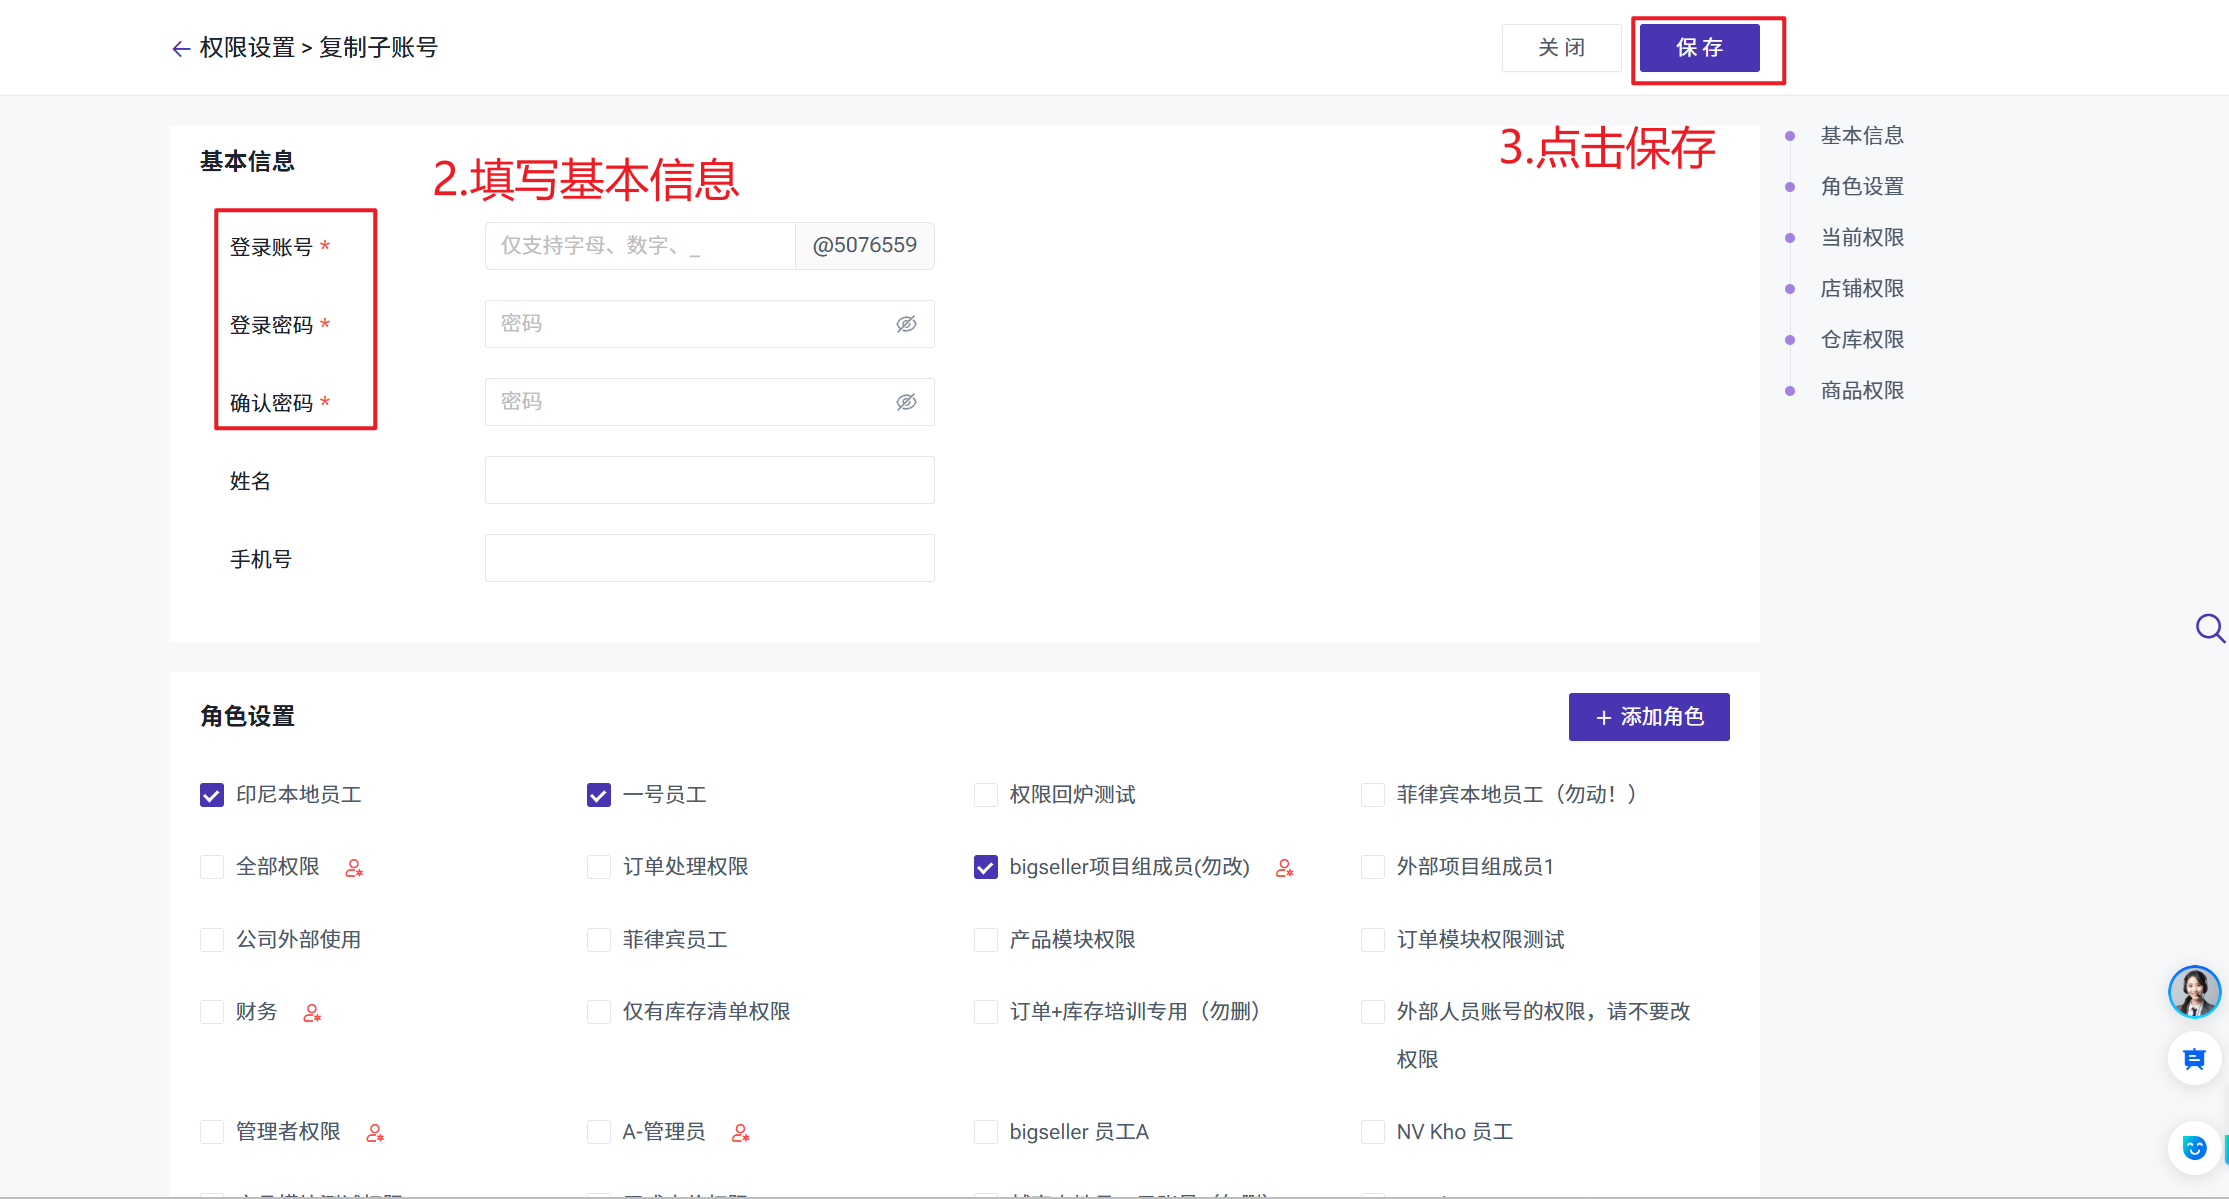Toggle visibility eye in 登录密码 field
This screenshot has width=2229, height=1199.
[x=906, y=324]
